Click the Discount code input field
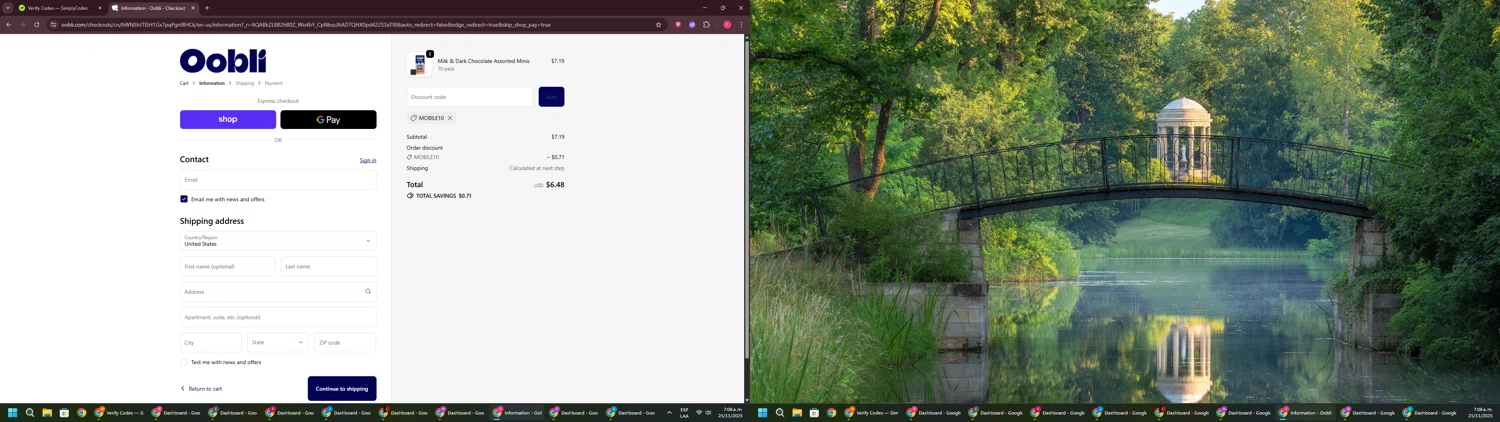Viewport: 1500px width, 422px height. click(470, 97)
